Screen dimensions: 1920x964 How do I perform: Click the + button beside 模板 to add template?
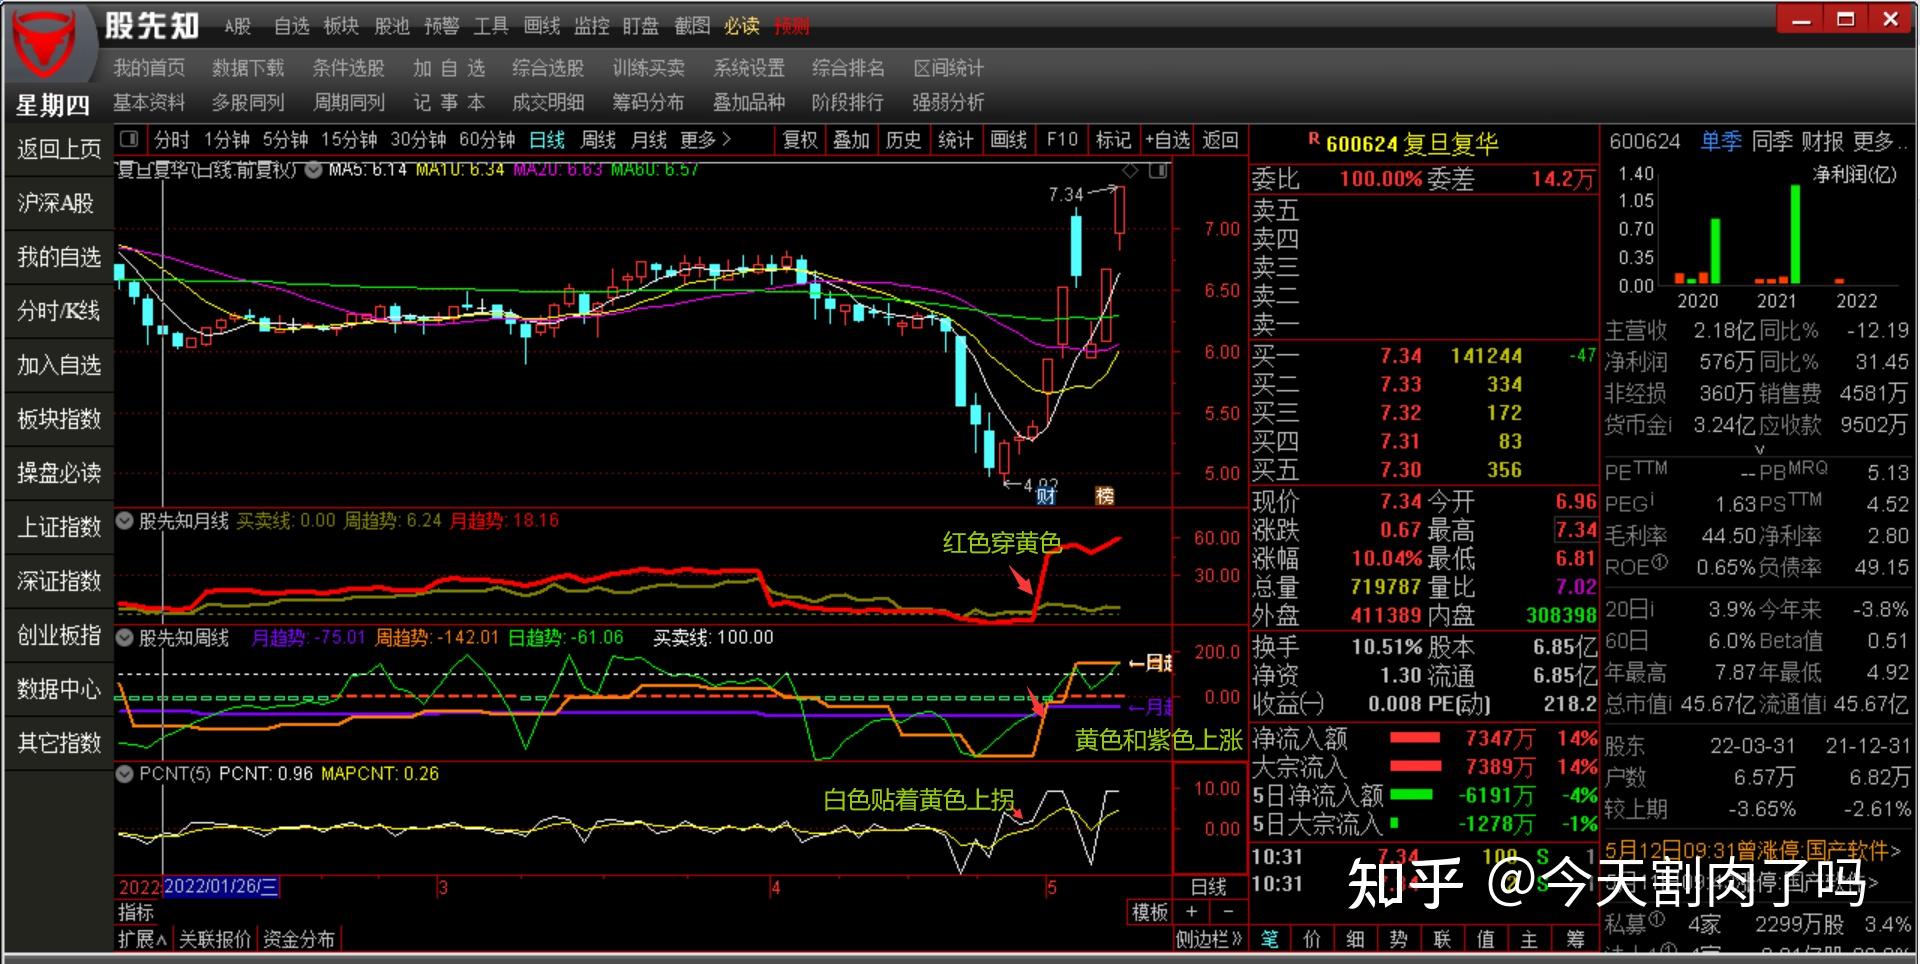[x=1190, y=913]
